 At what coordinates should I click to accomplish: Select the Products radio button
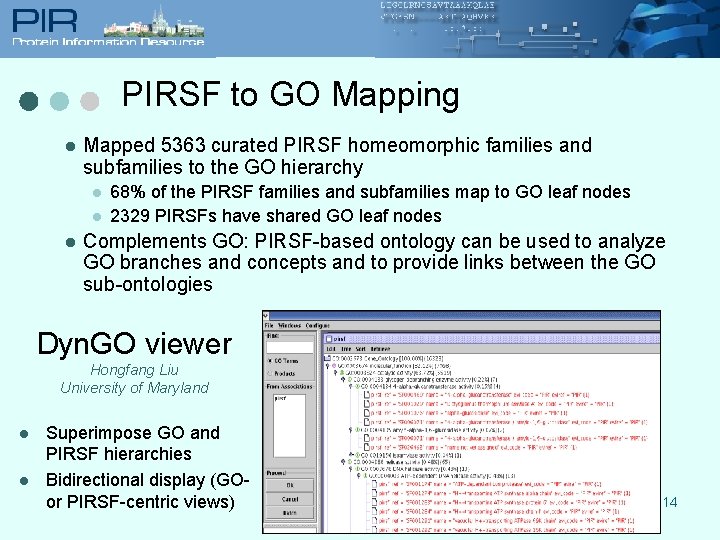270,373
